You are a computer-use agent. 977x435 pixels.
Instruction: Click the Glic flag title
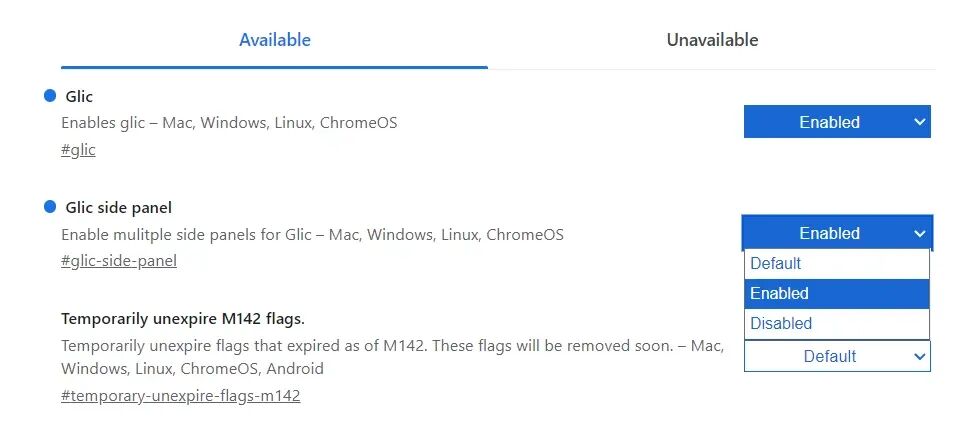[x=78, y=97]
